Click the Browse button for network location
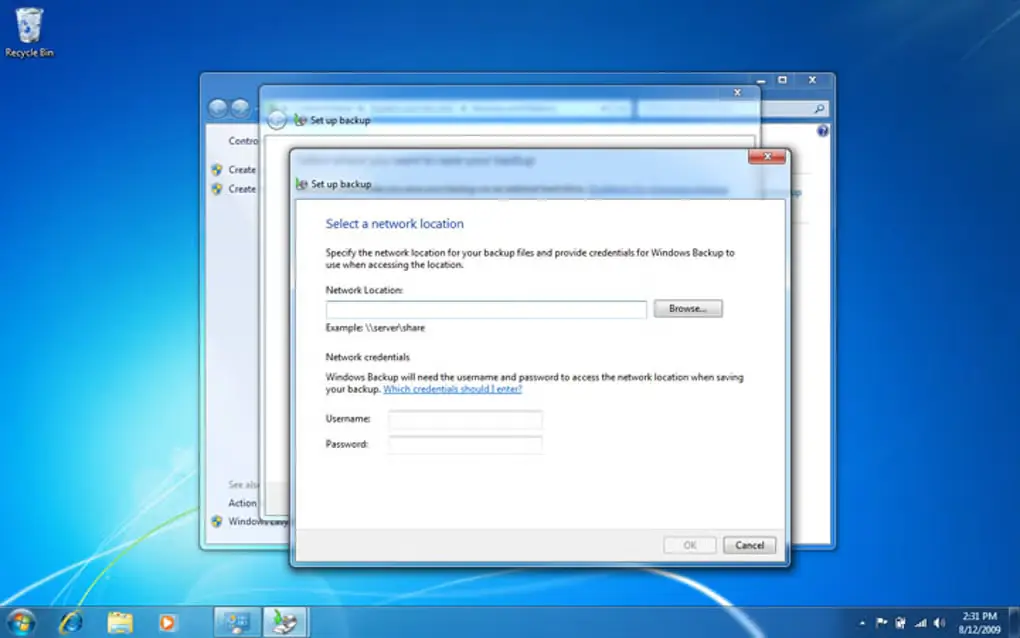The width and height of the screenshot is (1020, 638). pyautogui.click(x=687, y=308)
